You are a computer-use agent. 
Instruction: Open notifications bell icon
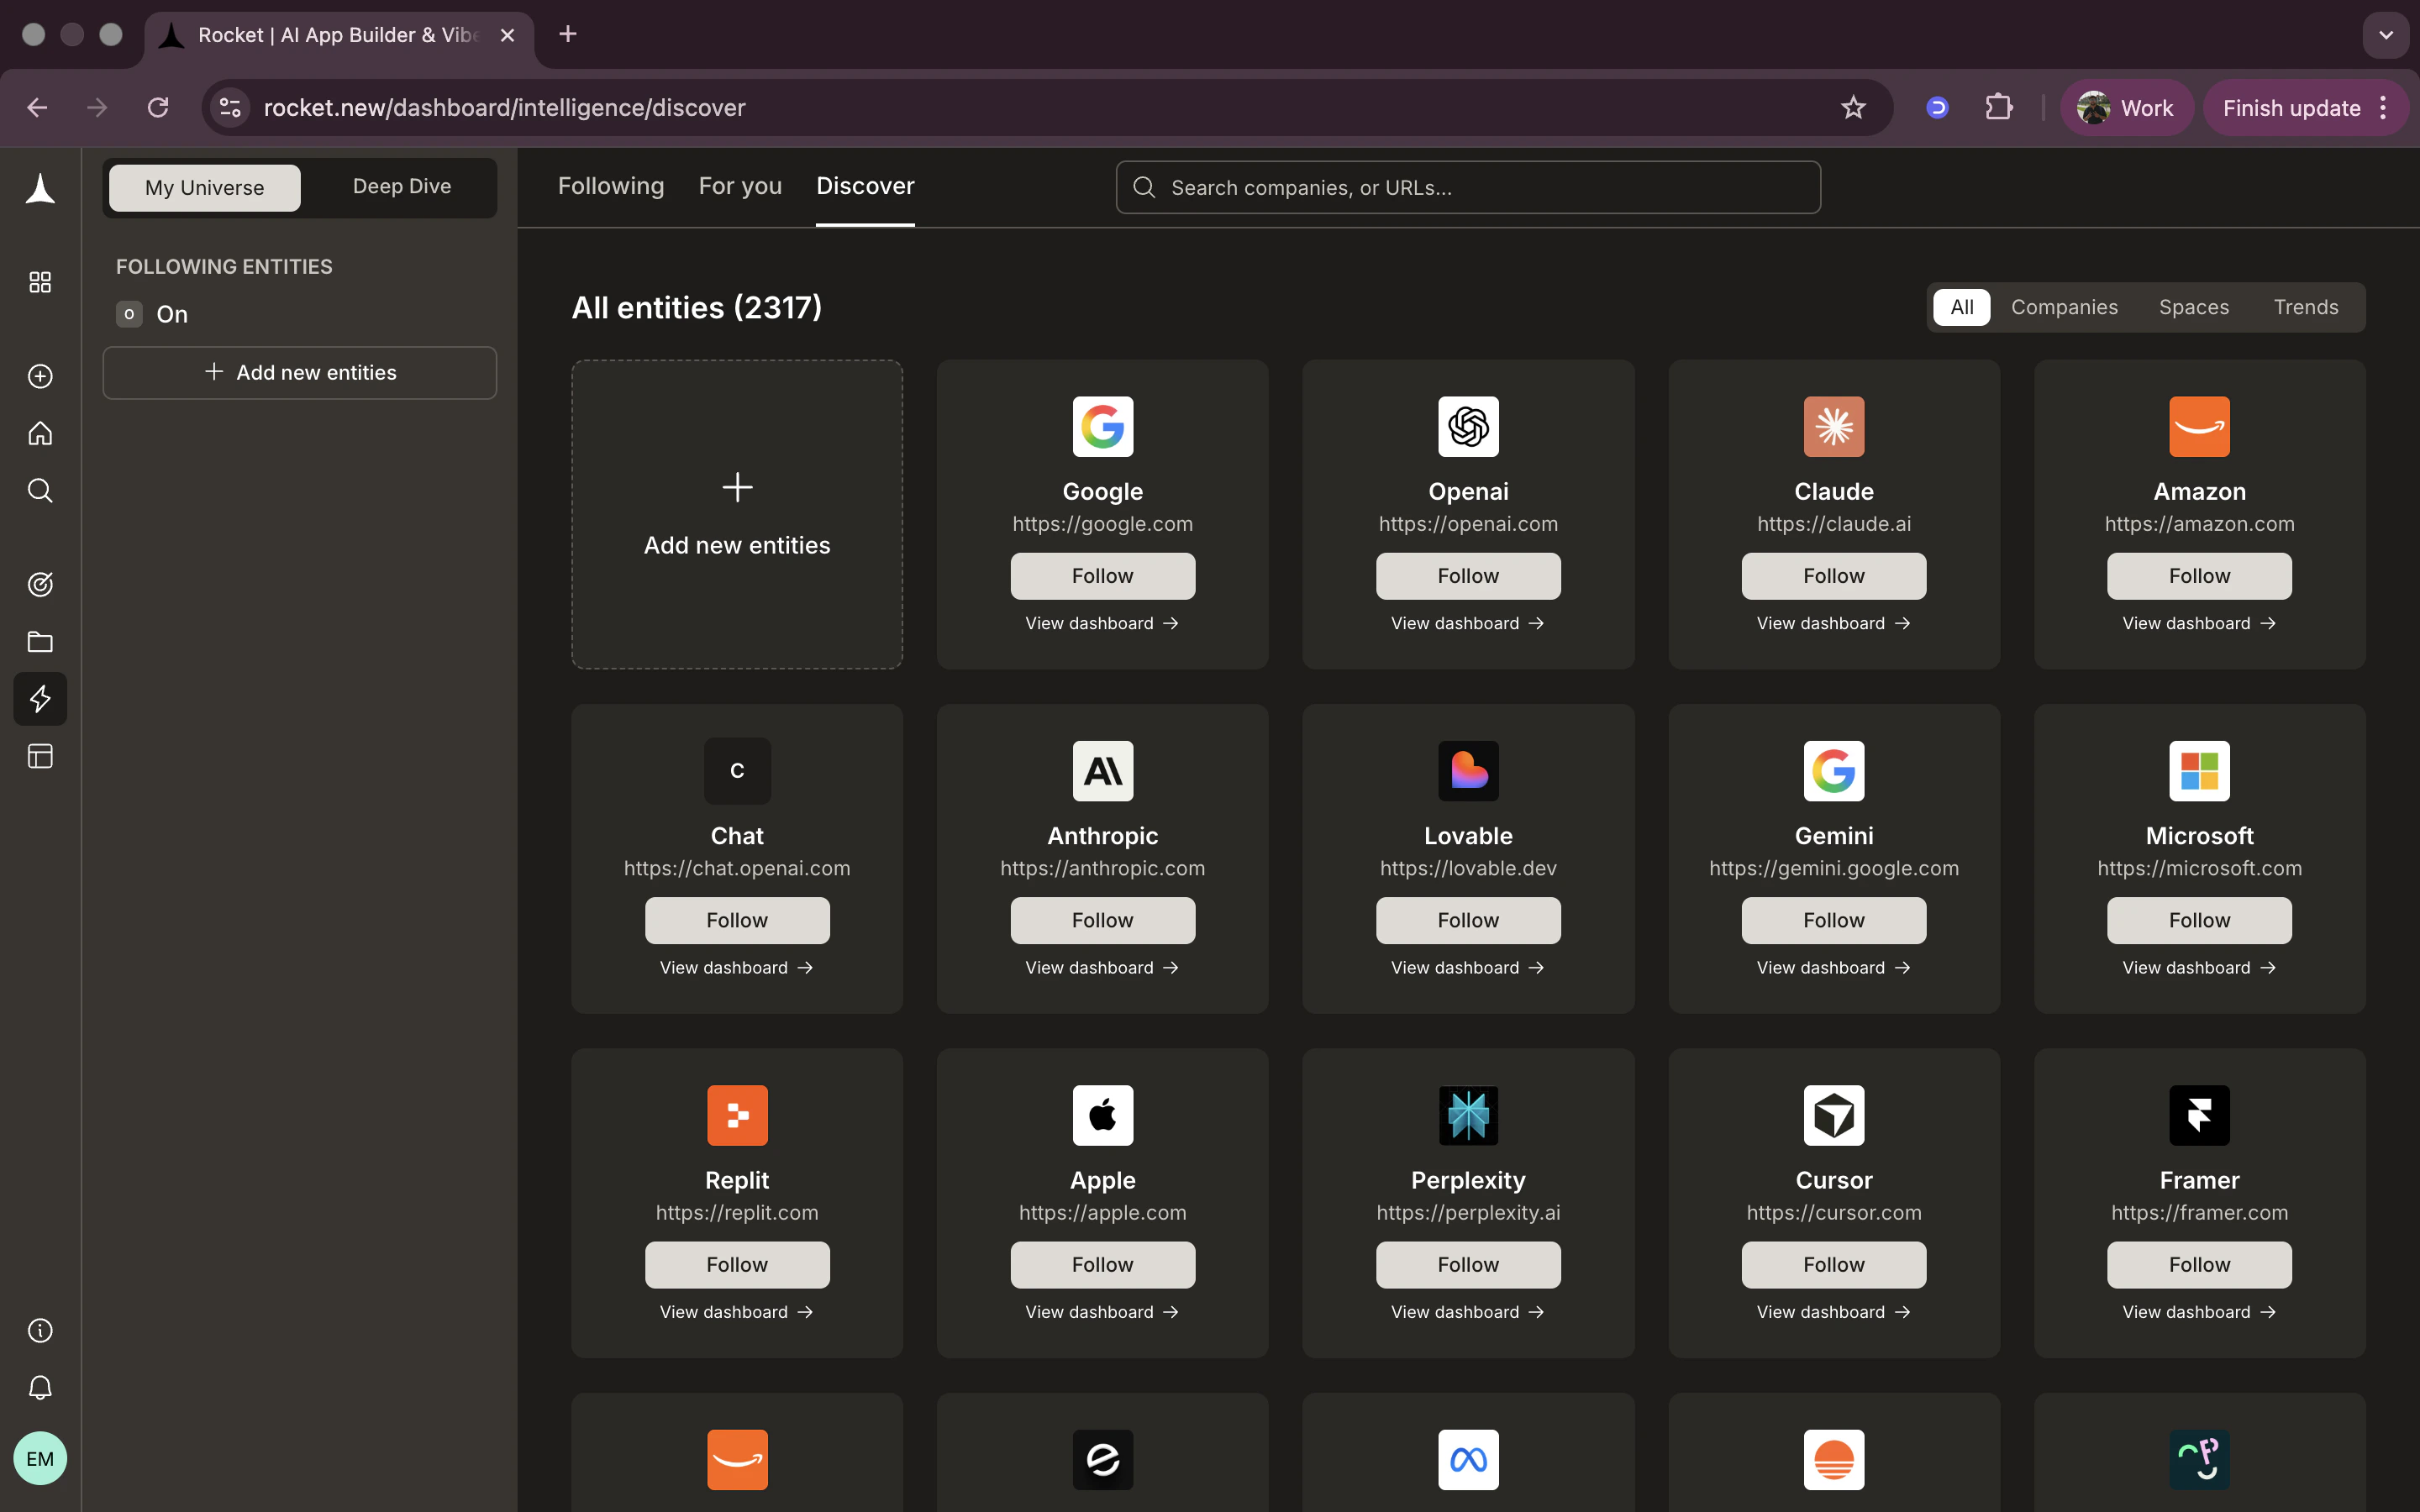(x=40, y=1387)
